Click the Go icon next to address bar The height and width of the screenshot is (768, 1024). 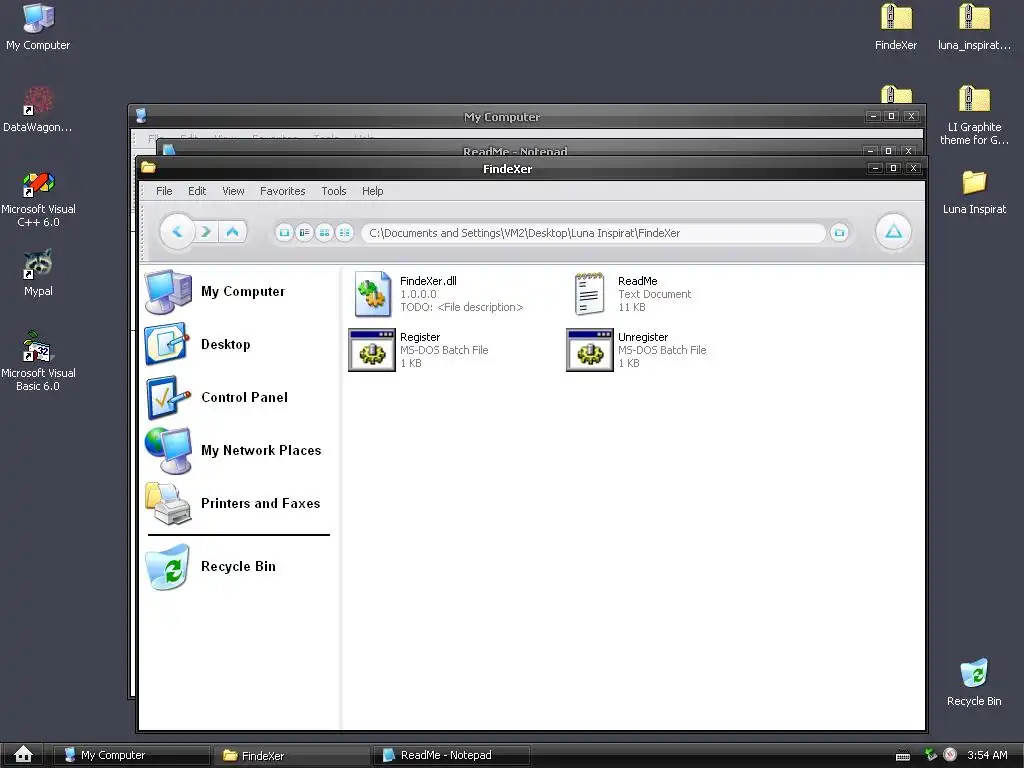(x=839, y=232)
